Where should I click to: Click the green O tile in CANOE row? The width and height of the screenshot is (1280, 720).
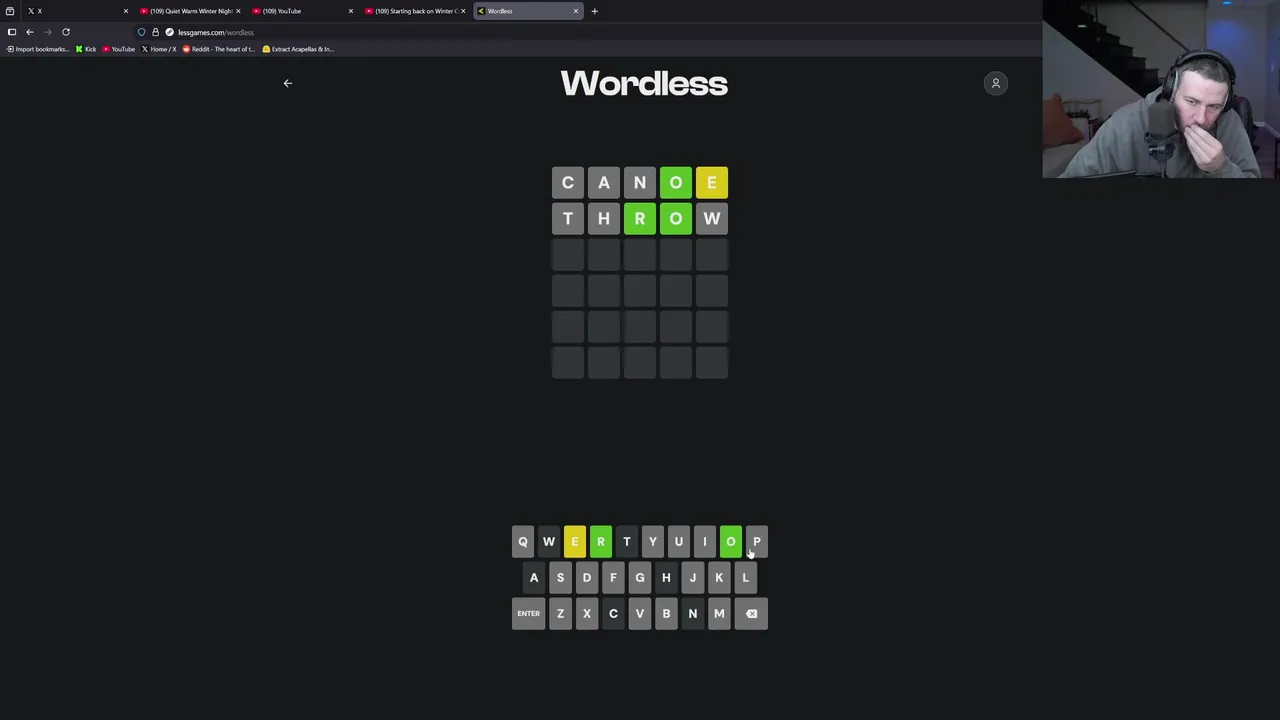pos(676,183)
